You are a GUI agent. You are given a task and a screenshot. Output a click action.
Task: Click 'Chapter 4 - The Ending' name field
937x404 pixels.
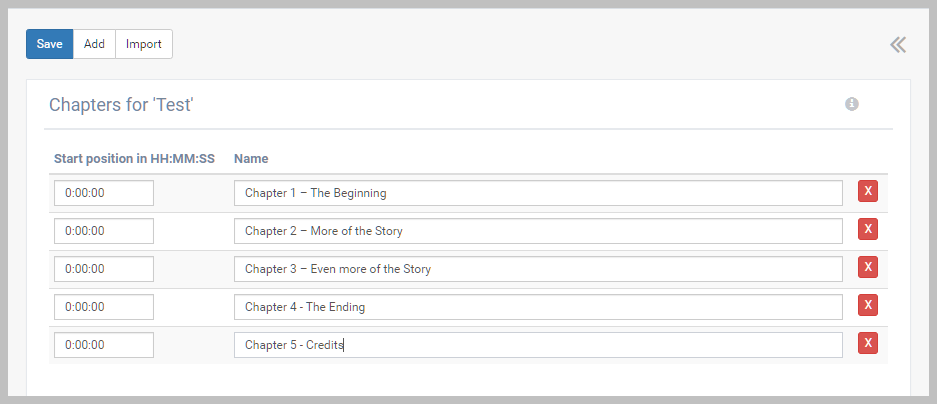click(538, 307)
